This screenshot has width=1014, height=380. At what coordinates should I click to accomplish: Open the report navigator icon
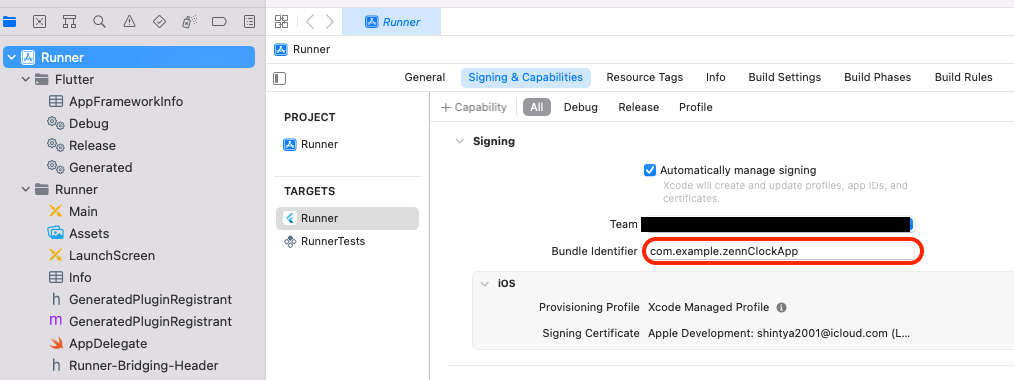[249, 21]
